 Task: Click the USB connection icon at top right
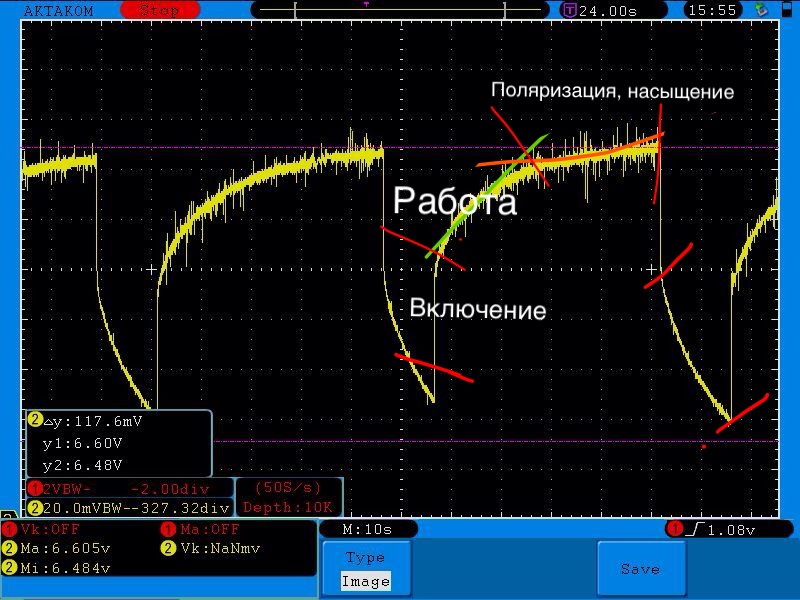pyautogui.click(x=761, y=9)
